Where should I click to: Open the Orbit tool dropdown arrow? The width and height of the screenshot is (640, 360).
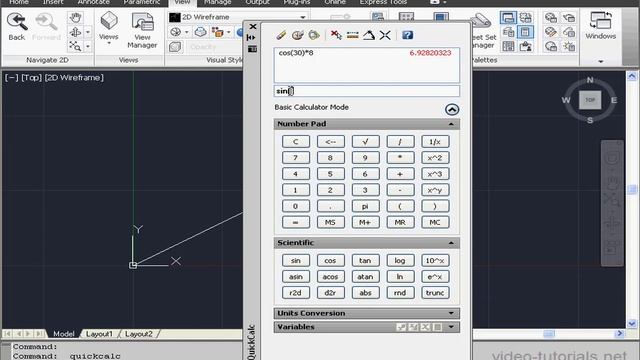tap(88, 32)
